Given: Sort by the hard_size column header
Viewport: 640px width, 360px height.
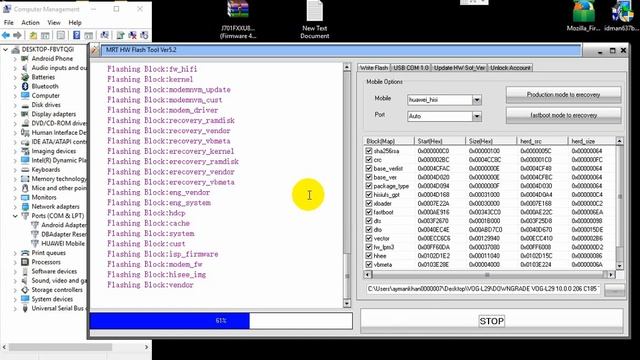Looking at the screenshot, I should [591, 141].
